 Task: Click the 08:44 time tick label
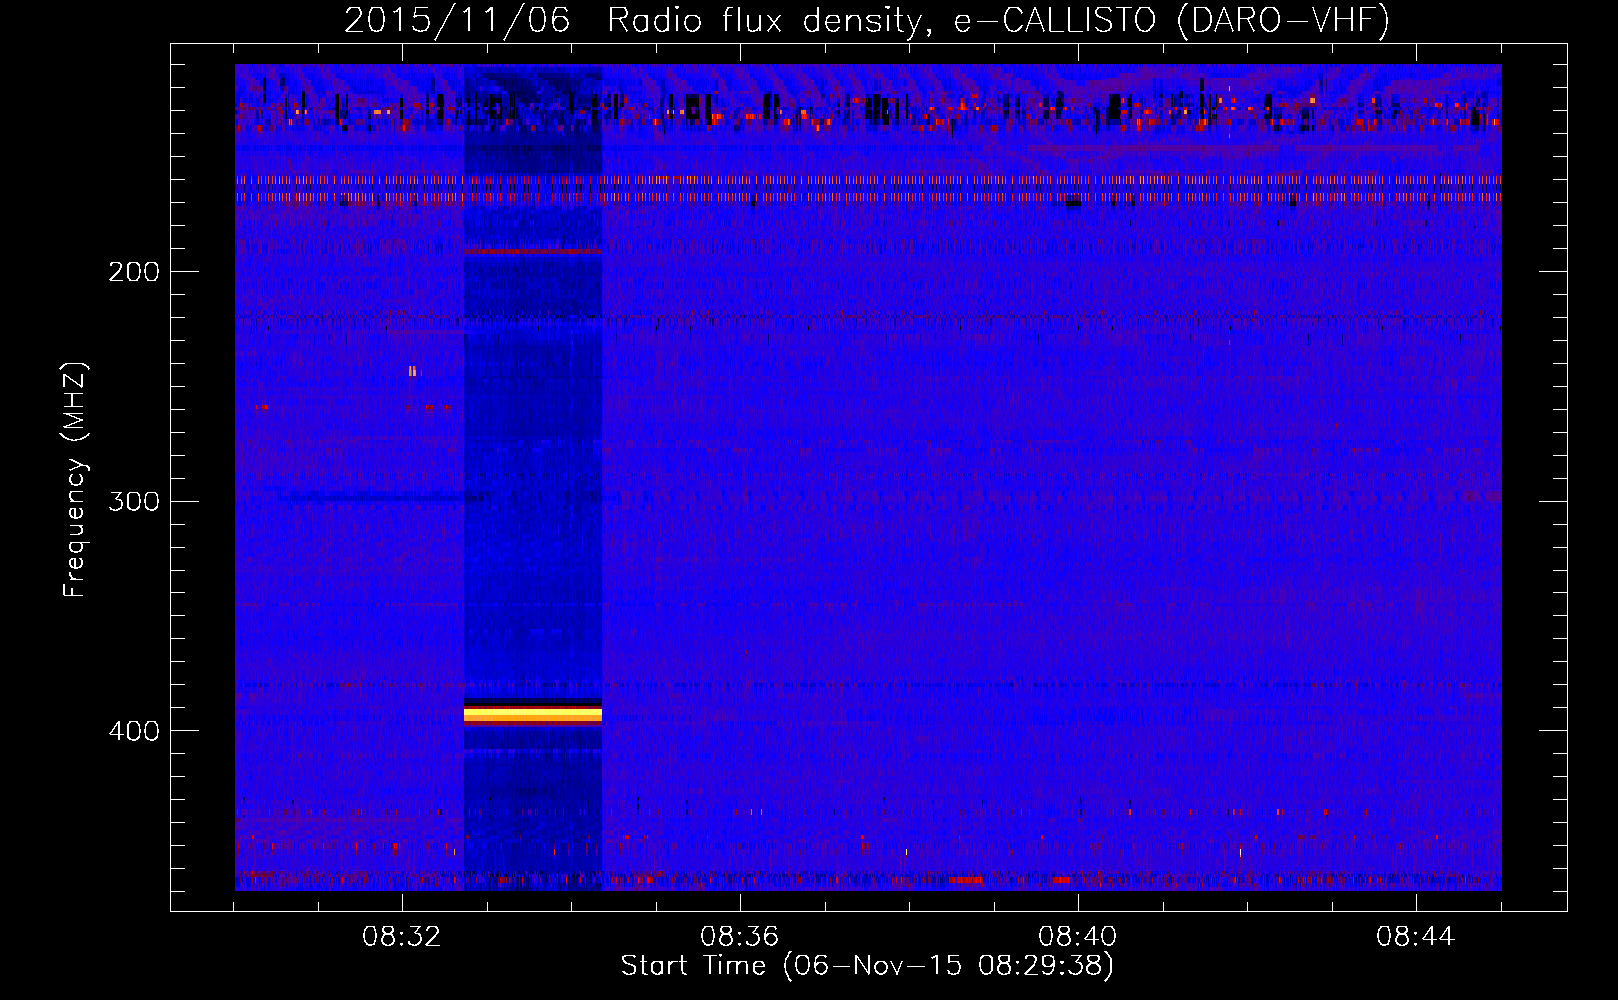[x=1416, y=937]
